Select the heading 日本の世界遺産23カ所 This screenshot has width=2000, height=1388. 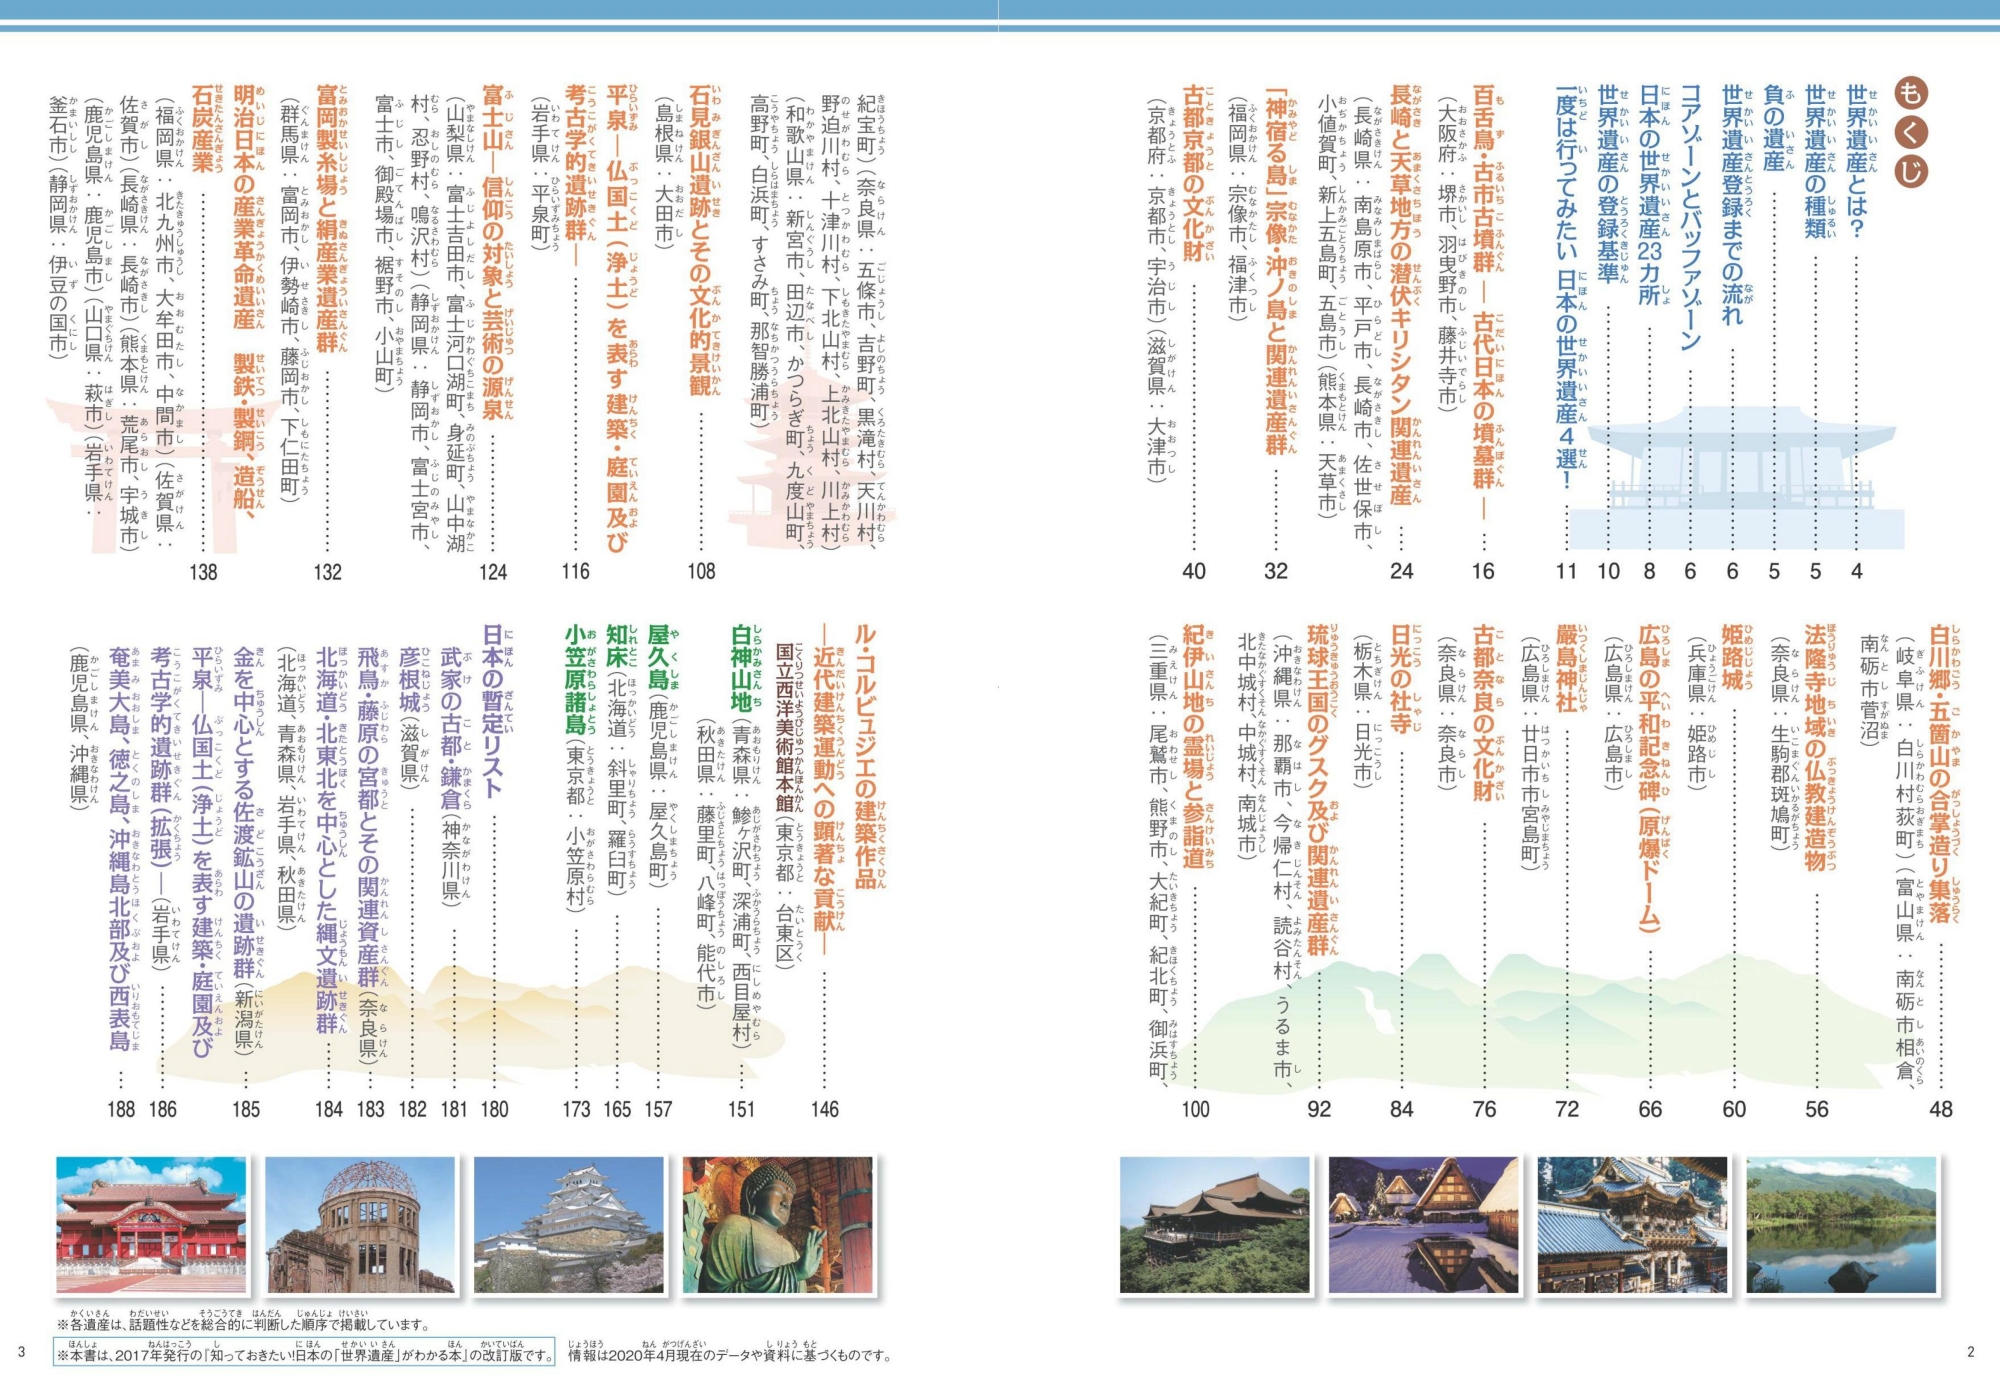[1650, 194]
